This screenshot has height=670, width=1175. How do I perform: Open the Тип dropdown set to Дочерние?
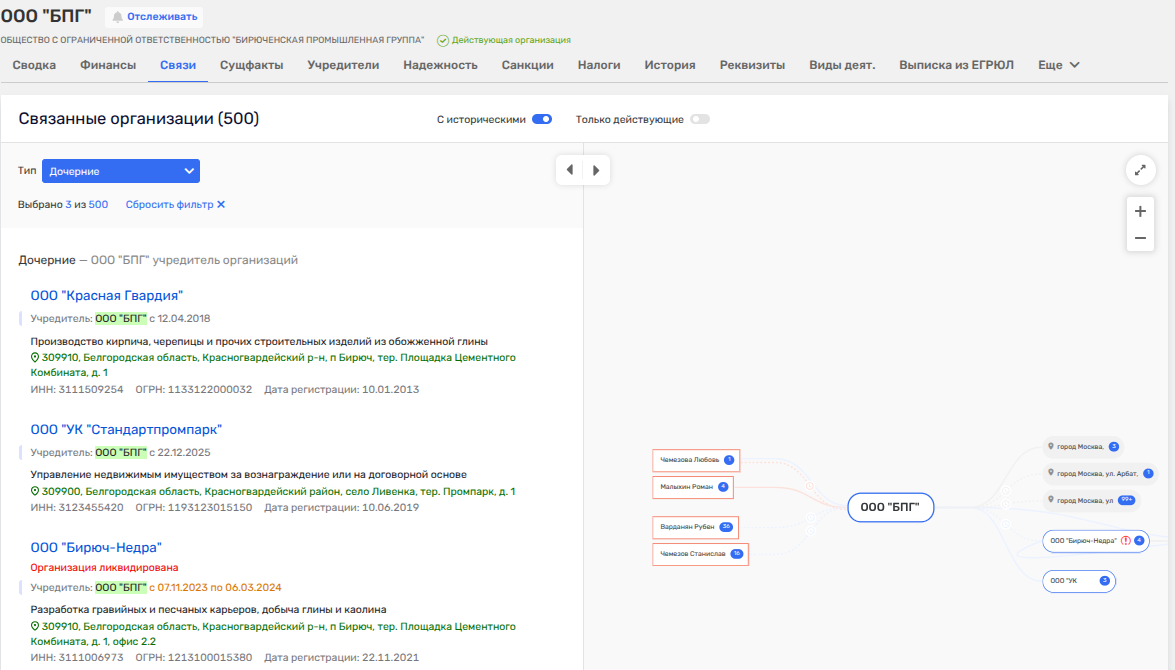(x=120, y=171)
